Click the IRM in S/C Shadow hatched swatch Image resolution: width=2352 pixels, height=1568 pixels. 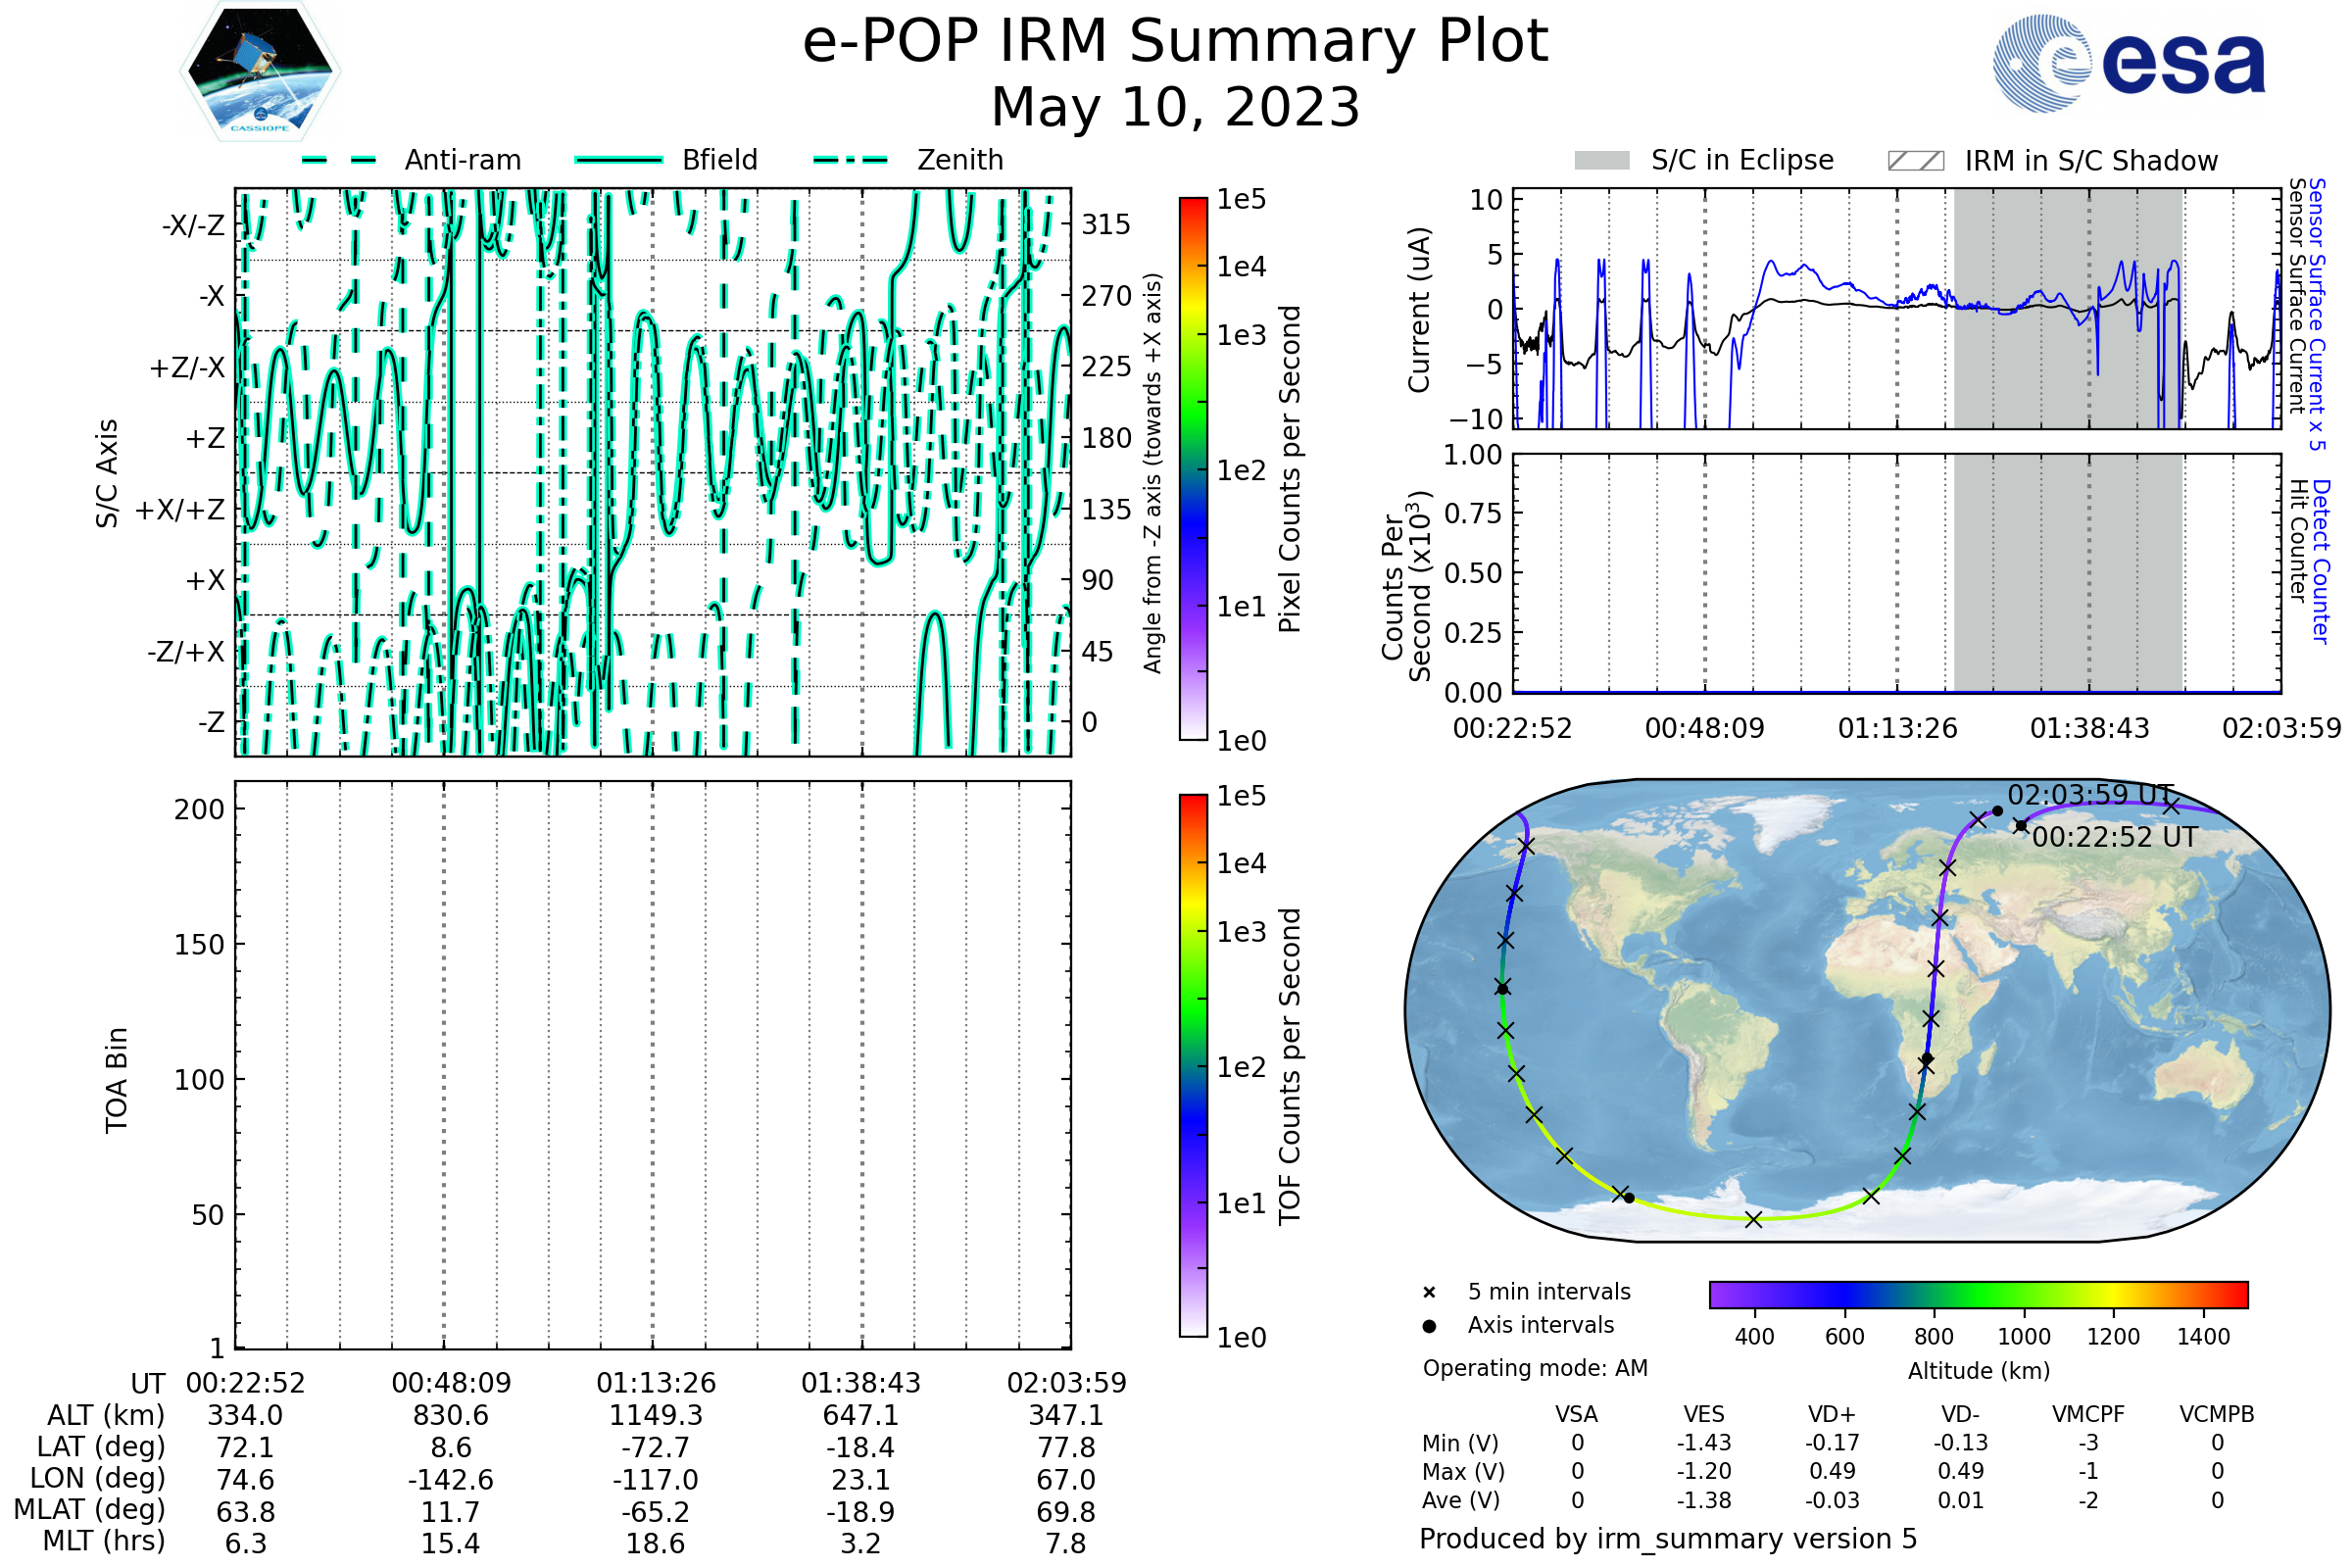point(1915,161)
